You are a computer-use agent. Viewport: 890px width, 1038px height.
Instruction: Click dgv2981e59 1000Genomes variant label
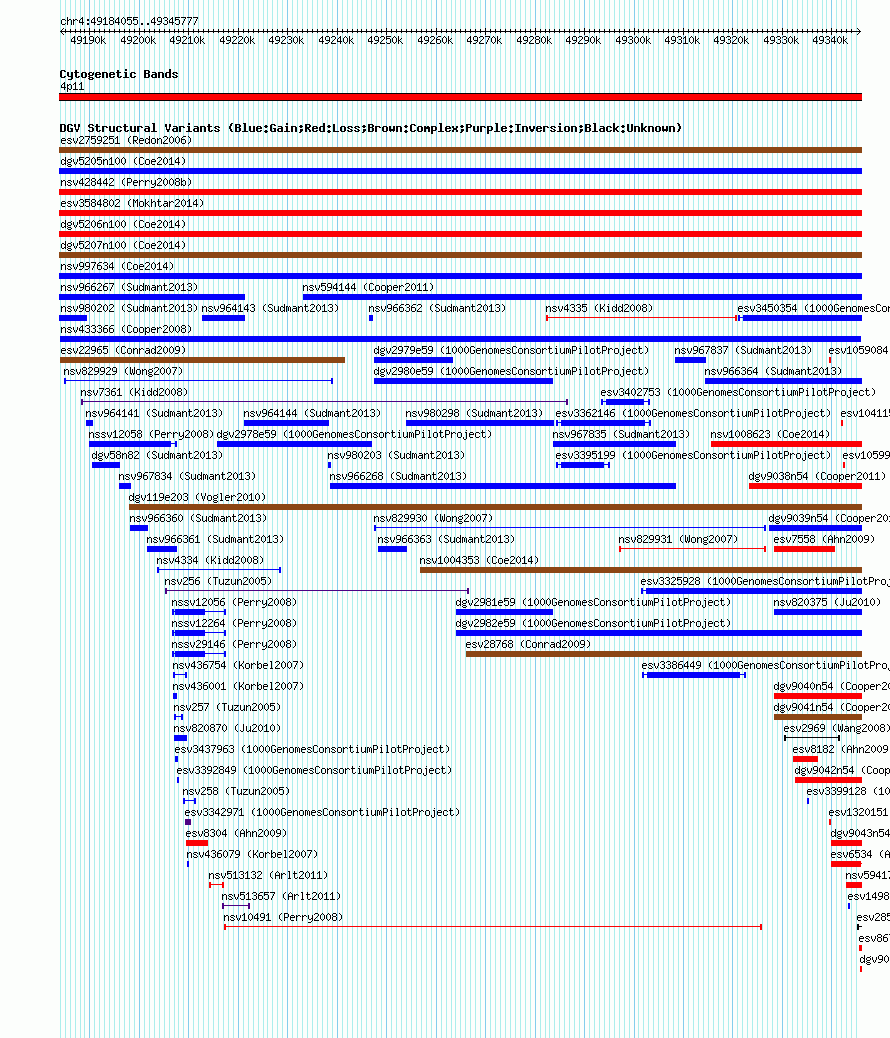(593, 603)
